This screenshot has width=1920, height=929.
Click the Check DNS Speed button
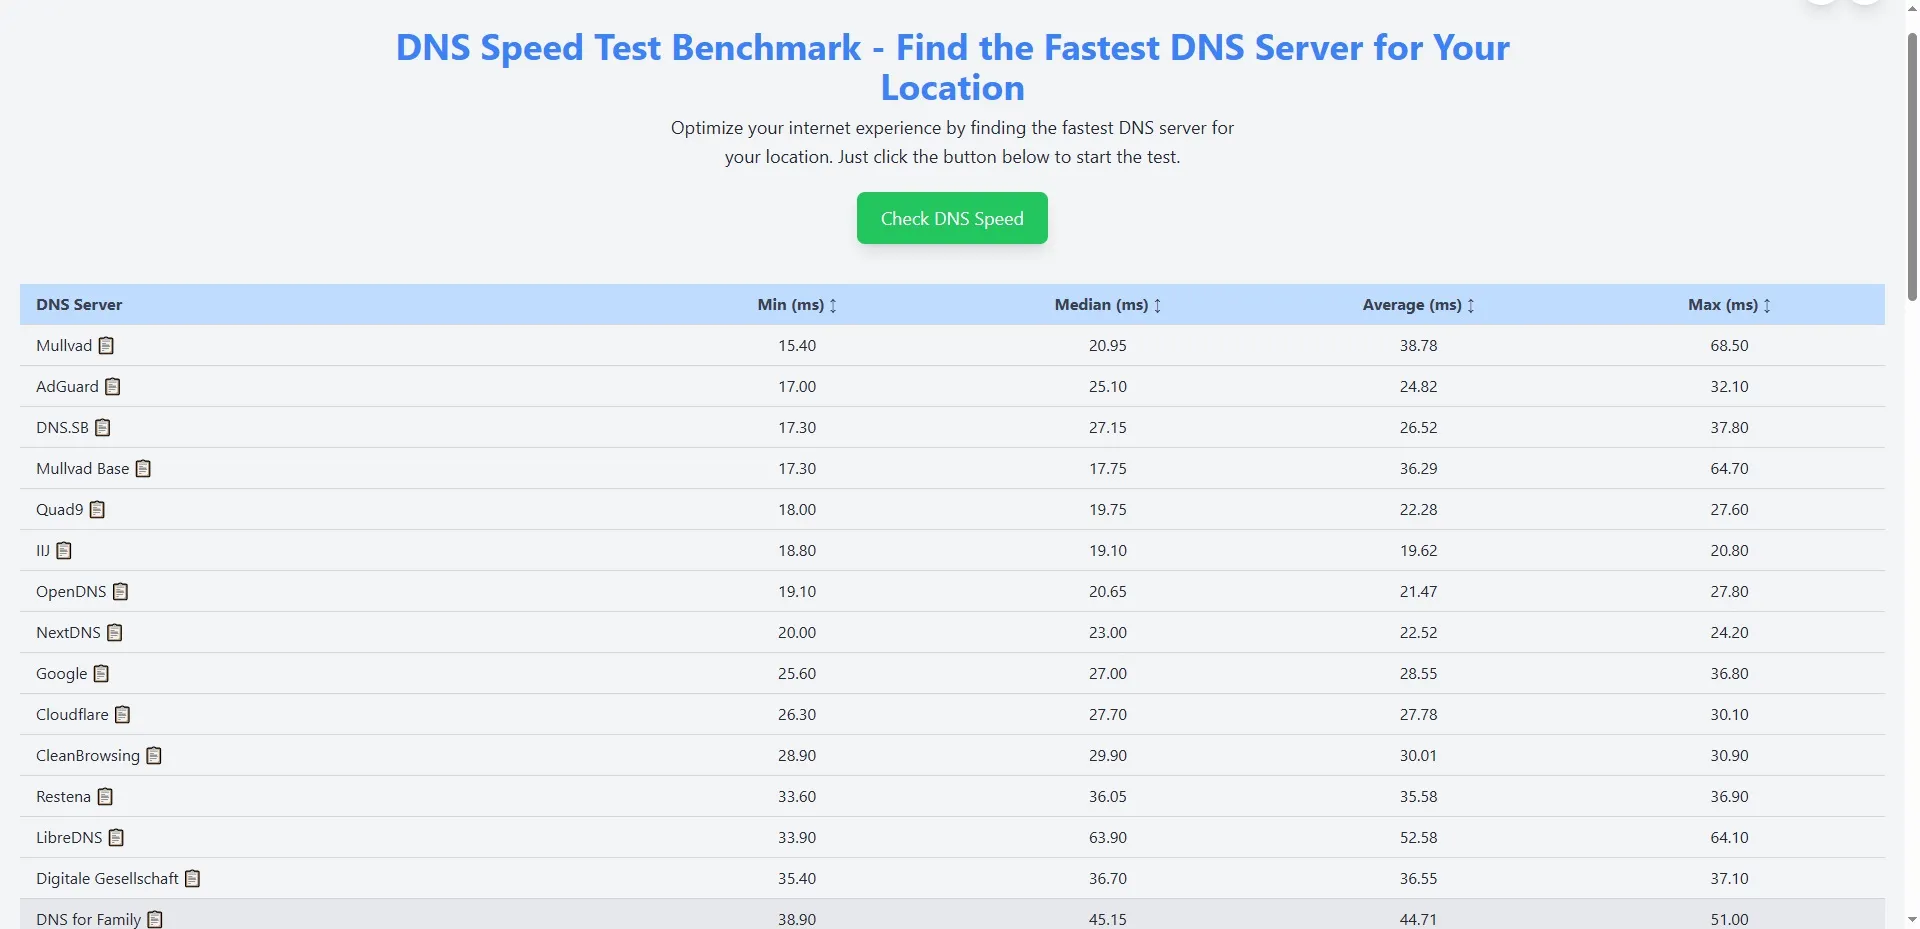point(951,218)
